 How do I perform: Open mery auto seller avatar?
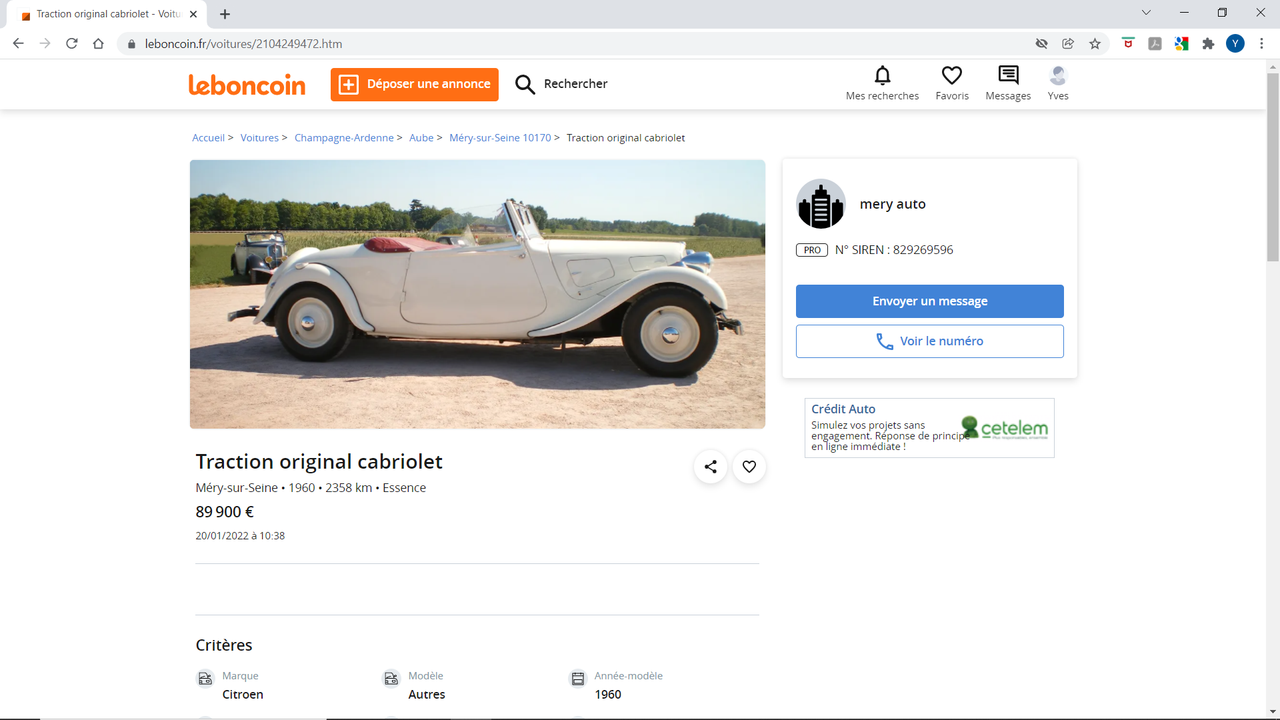[821, 204]
